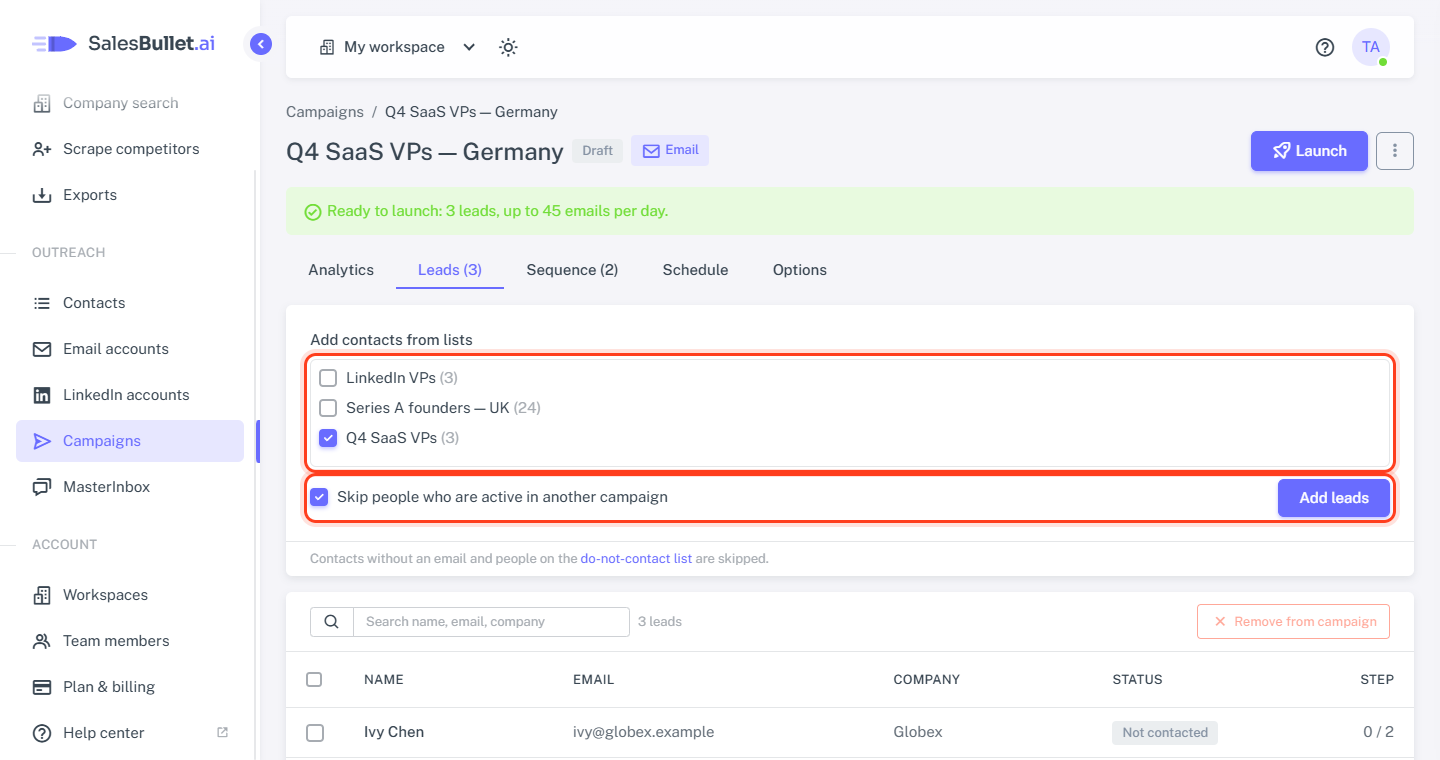The height and width of the screenshot is (760, 1440).
Task: Focus the lead search input field
Action: coord(491,621)
